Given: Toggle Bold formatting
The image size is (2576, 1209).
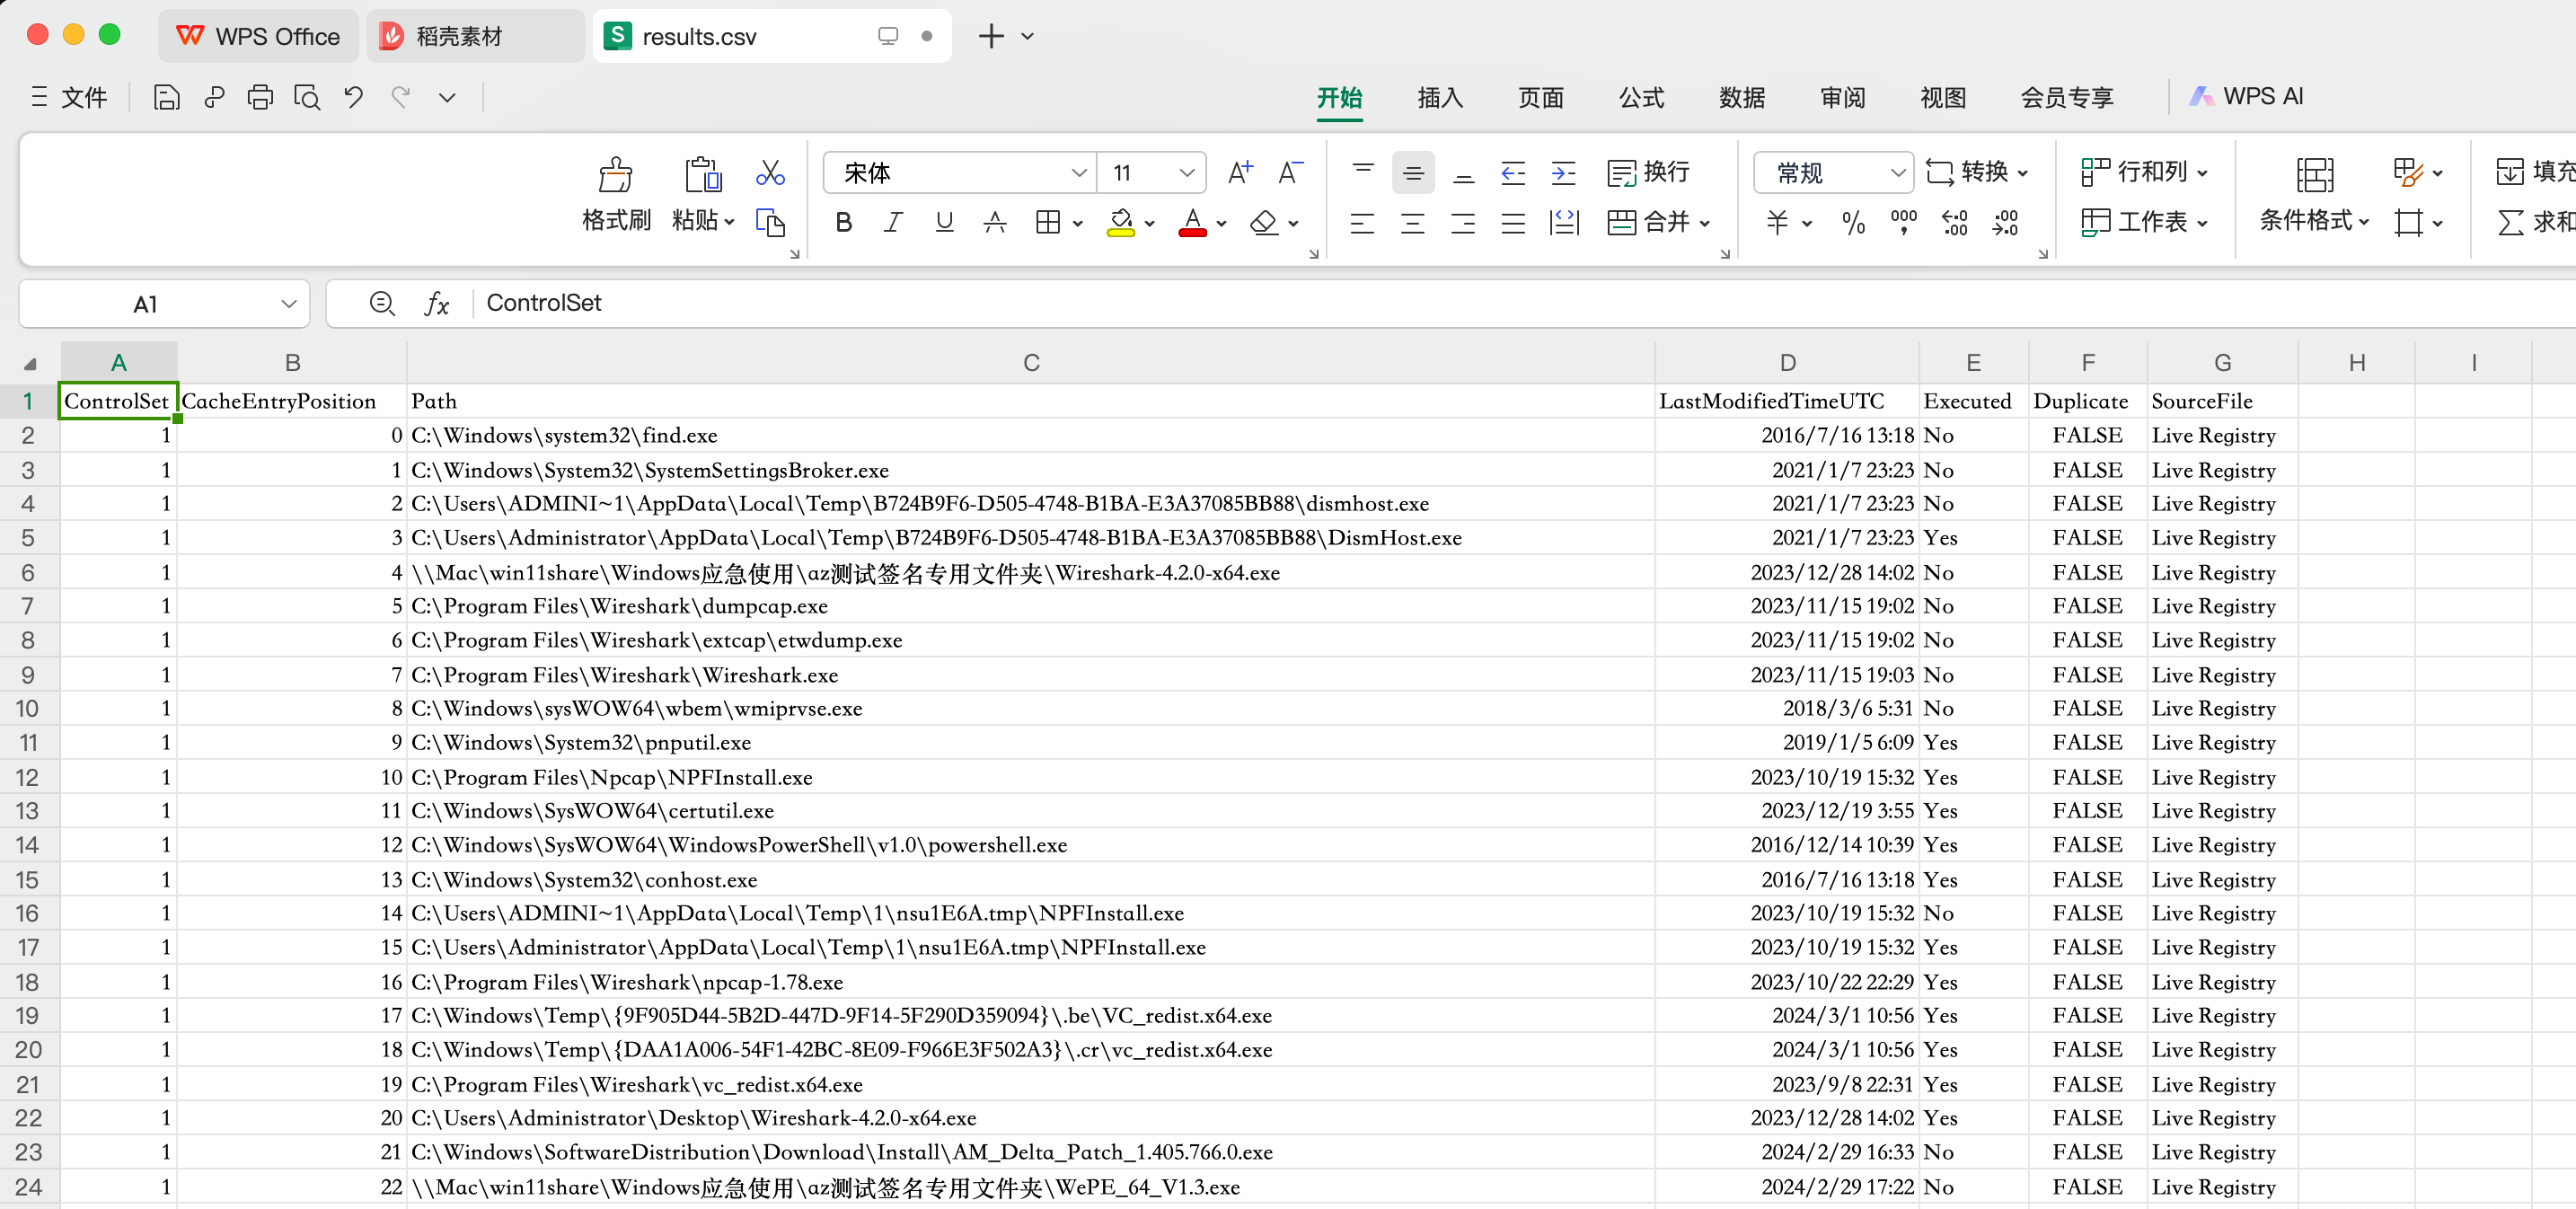Looking at the screenshot, I should [843, 223].
